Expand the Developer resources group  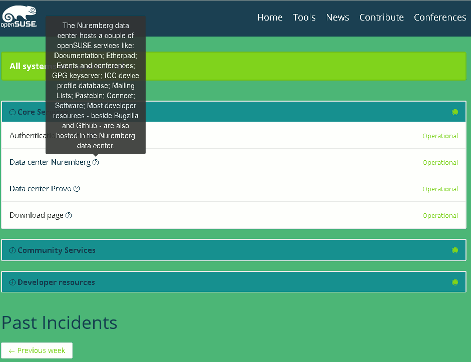pos(12,282)
